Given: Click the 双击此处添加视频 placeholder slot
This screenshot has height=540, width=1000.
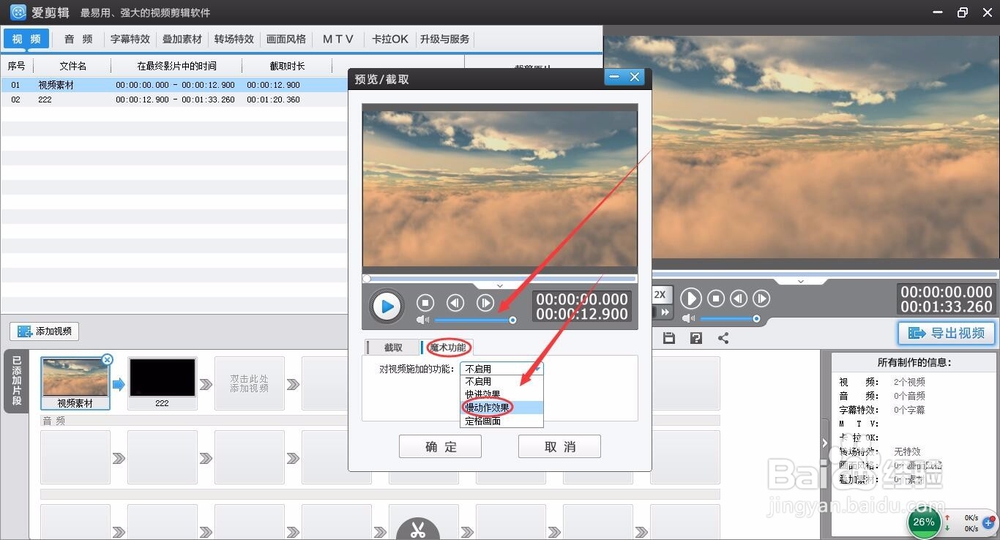Looking at the screenshot, I should (249, 383).
